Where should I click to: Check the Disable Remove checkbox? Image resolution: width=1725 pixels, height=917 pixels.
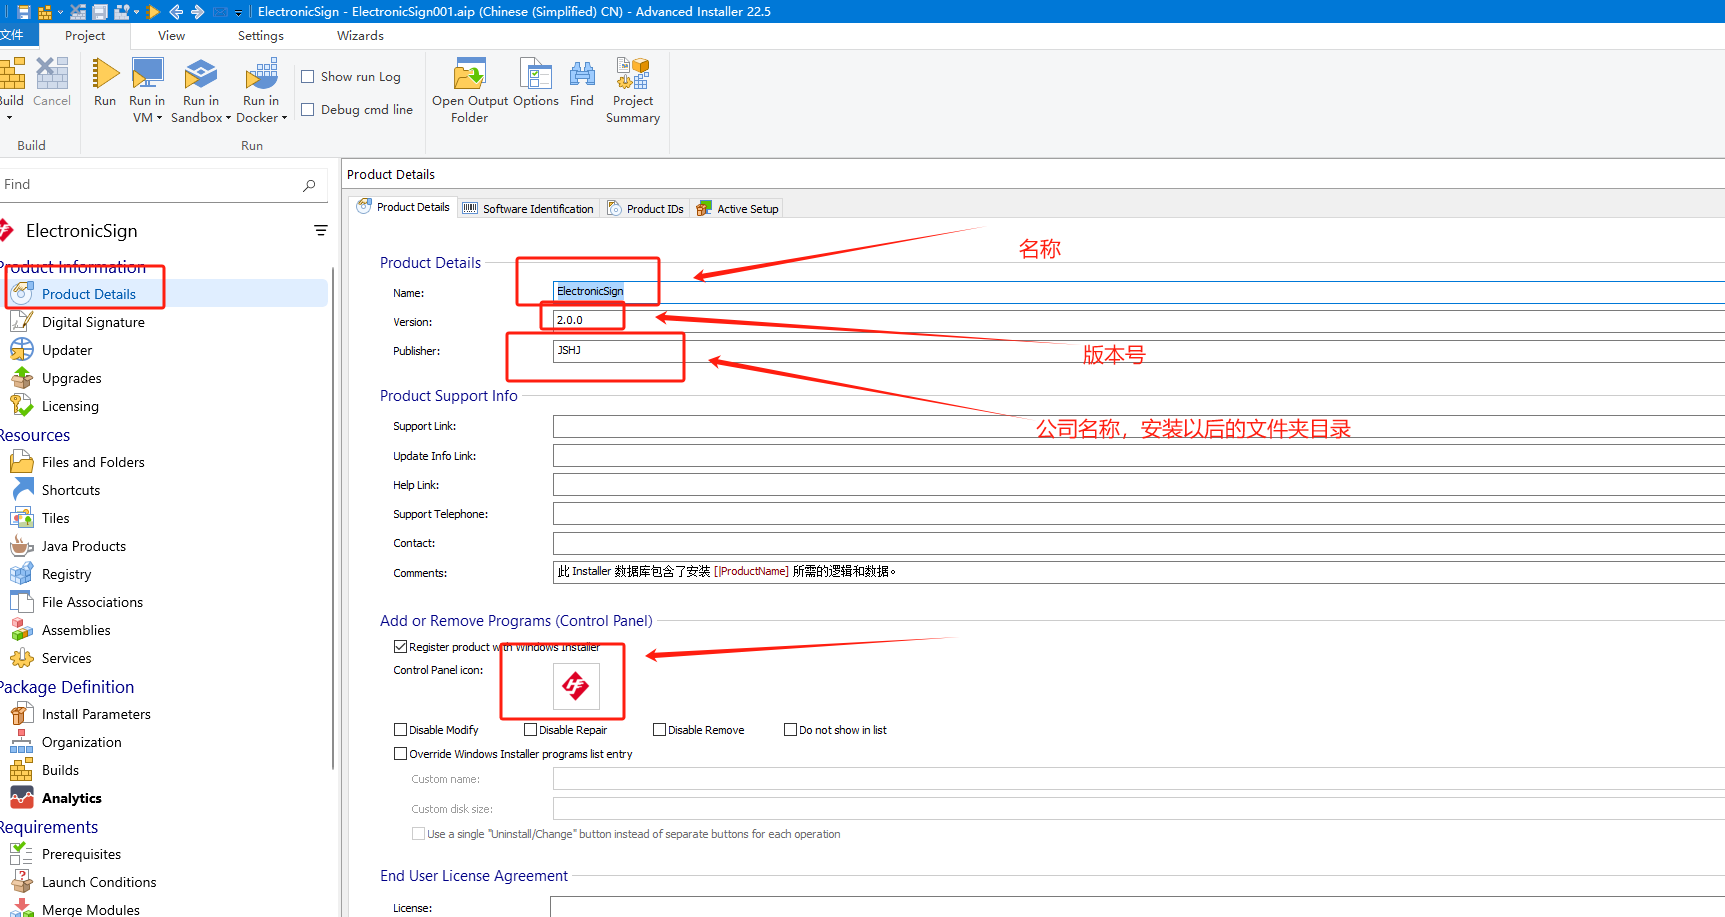click(659, 730)
